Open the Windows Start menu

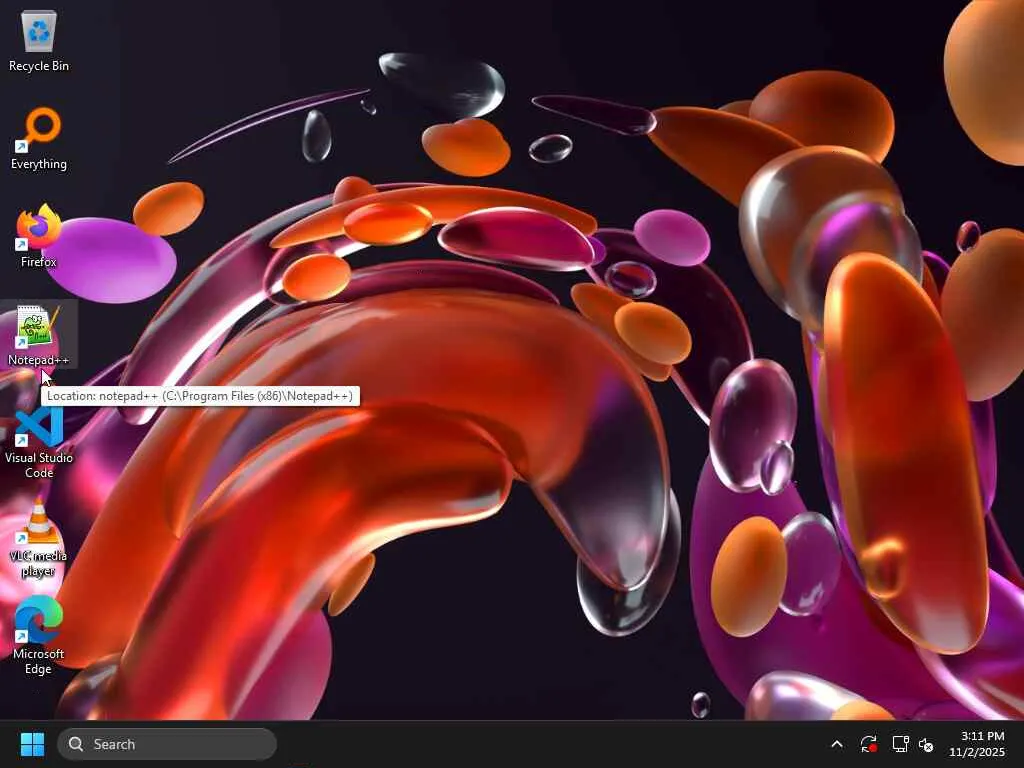coord(32,744)
